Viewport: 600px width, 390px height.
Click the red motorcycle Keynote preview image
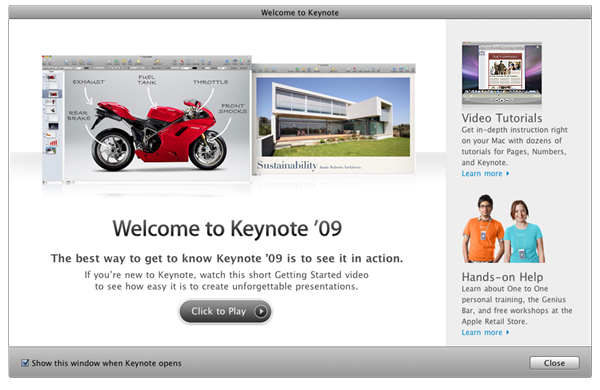[x=147, y=119]
